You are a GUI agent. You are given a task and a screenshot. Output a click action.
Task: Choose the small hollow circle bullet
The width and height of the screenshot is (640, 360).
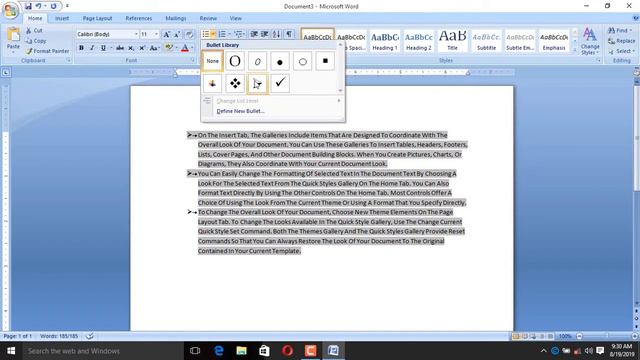point(302,61)
